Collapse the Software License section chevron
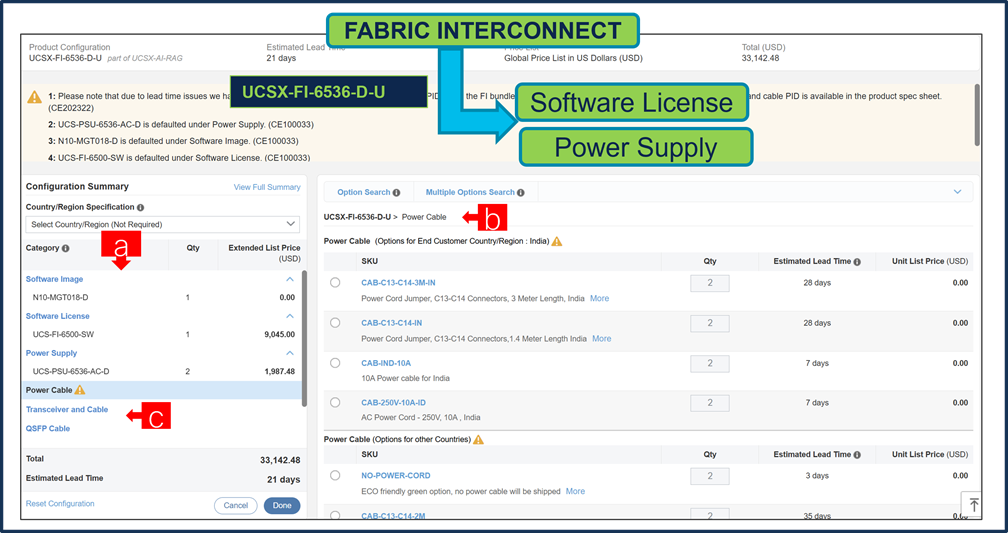 point(290,316)
